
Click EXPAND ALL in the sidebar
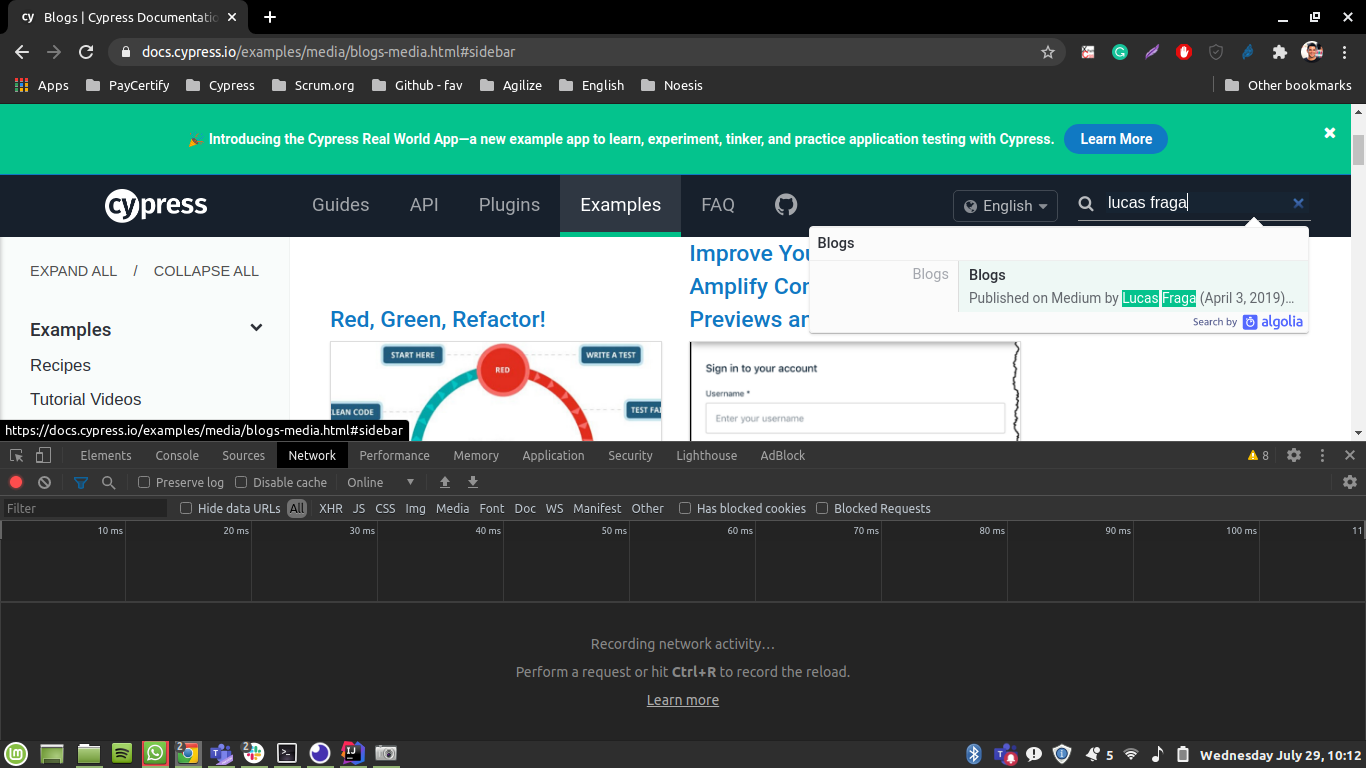pyautogui.click(x=74, y=271)
